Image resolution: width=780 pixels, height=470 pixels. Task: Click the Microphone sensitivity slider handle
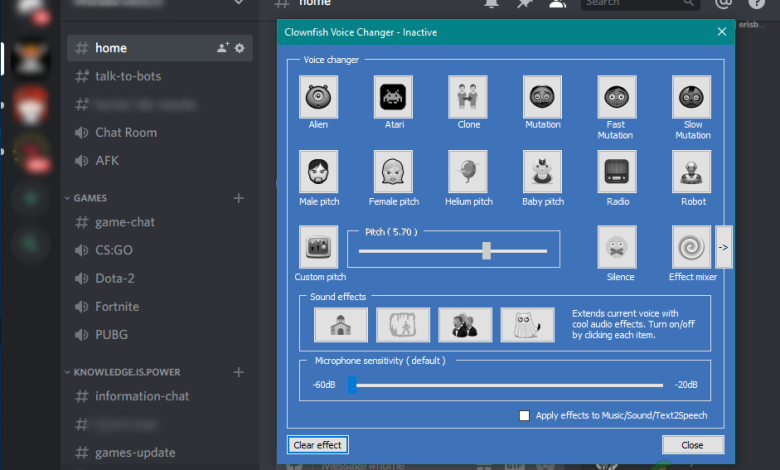click(352, 385)
